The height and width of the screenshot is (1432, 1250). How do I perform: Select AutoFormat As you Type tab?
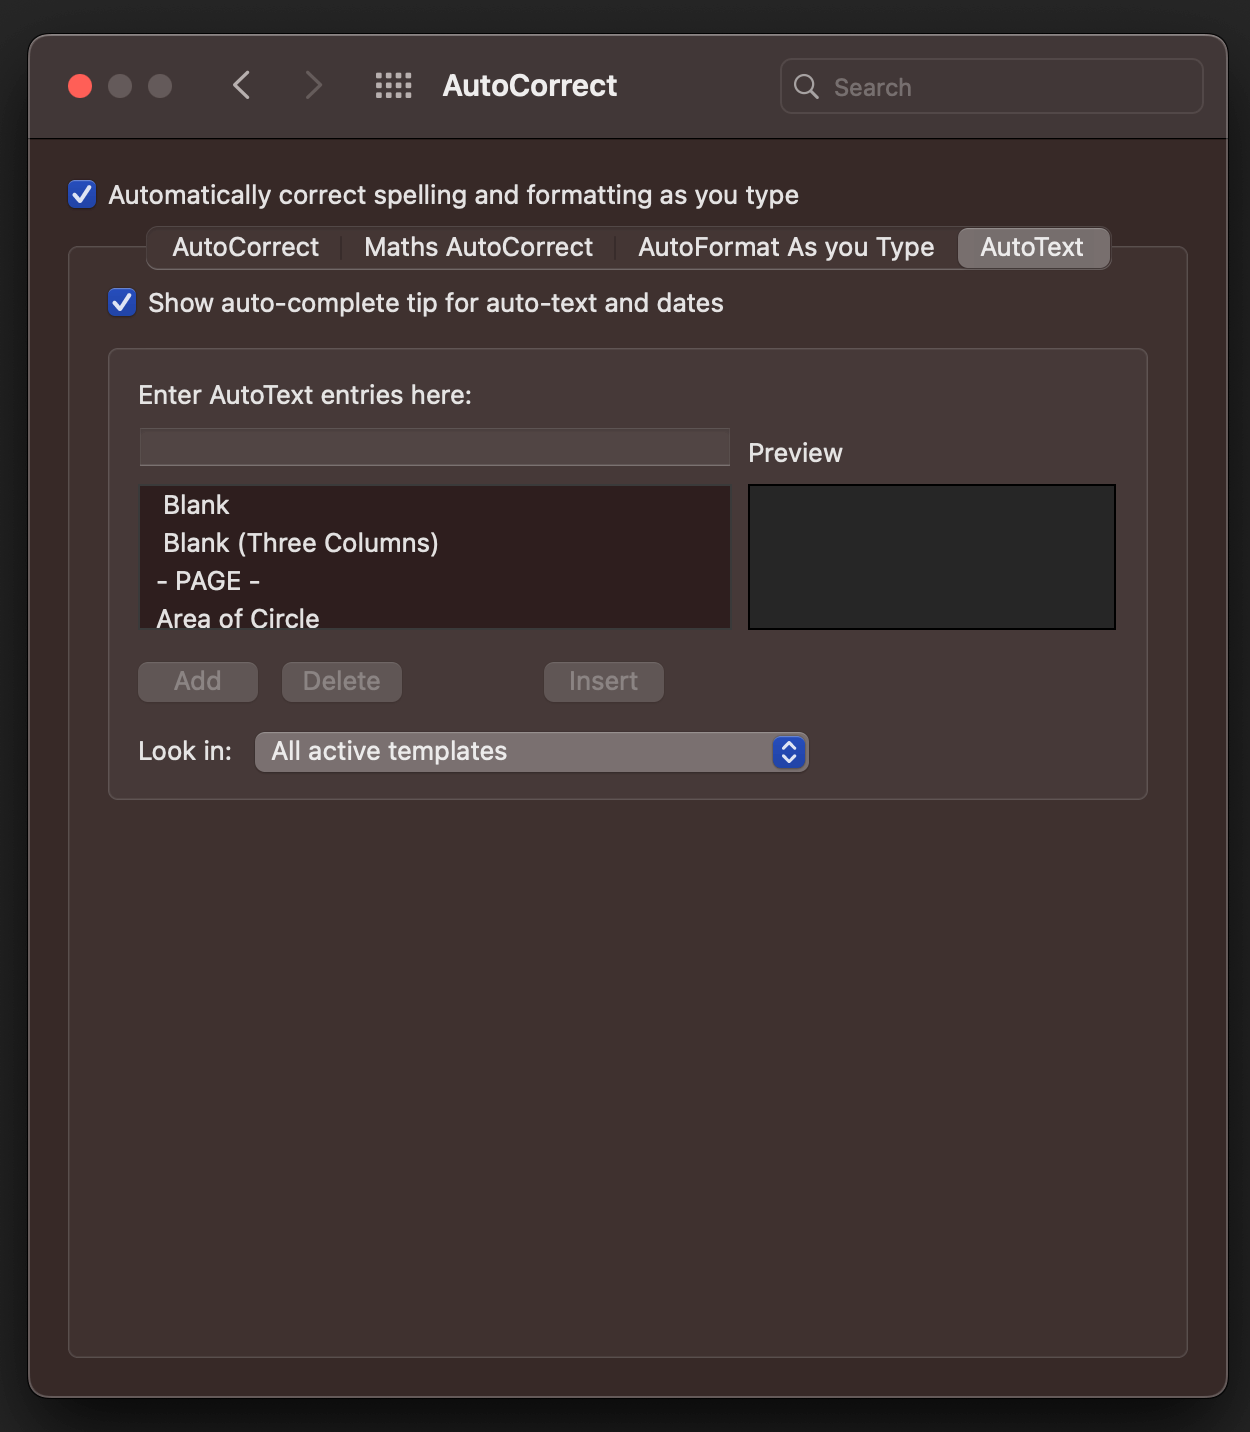pyautogui.click(x=786, y=247)
